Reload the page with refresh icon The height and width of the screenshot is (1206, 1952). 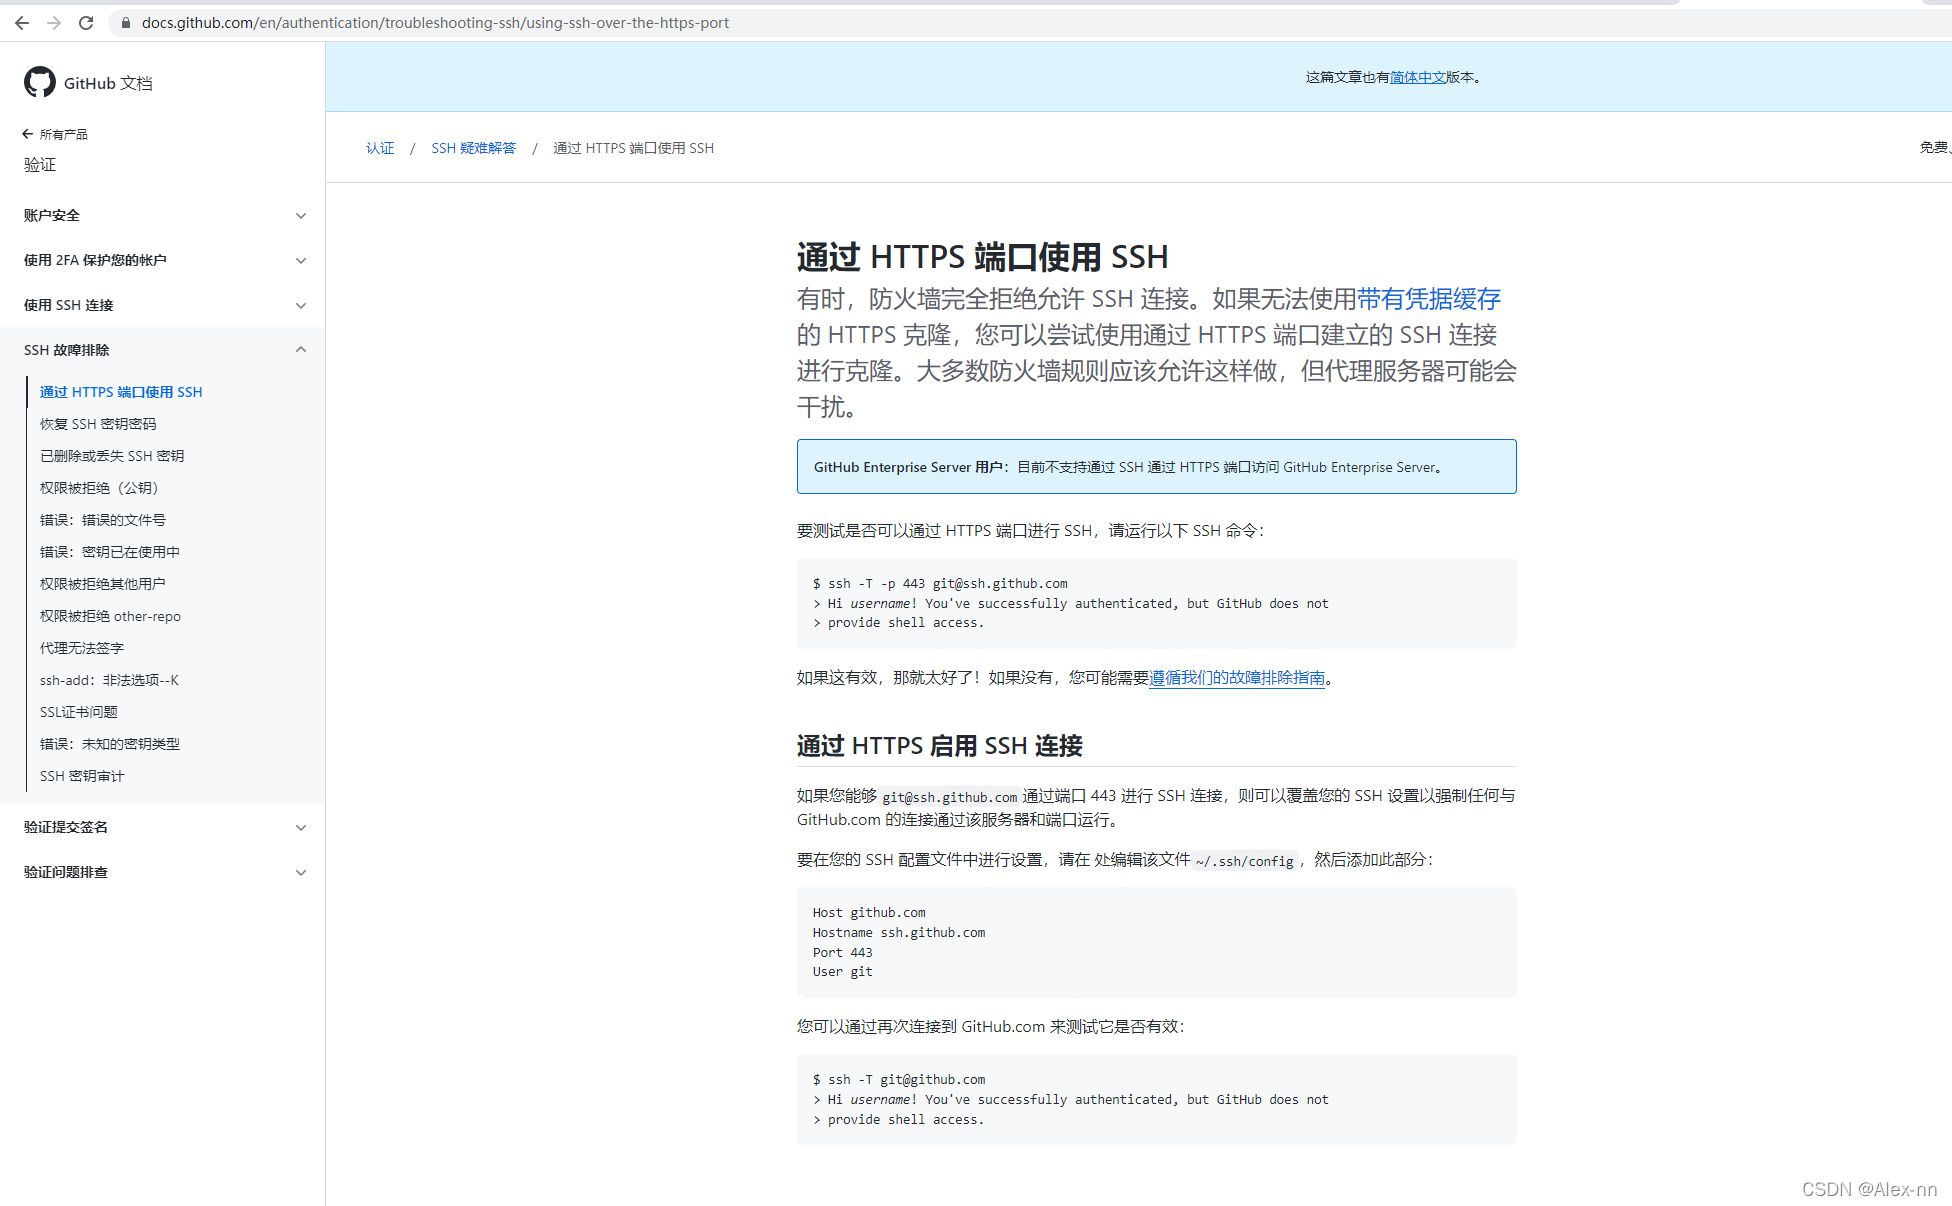pos(86,22)
